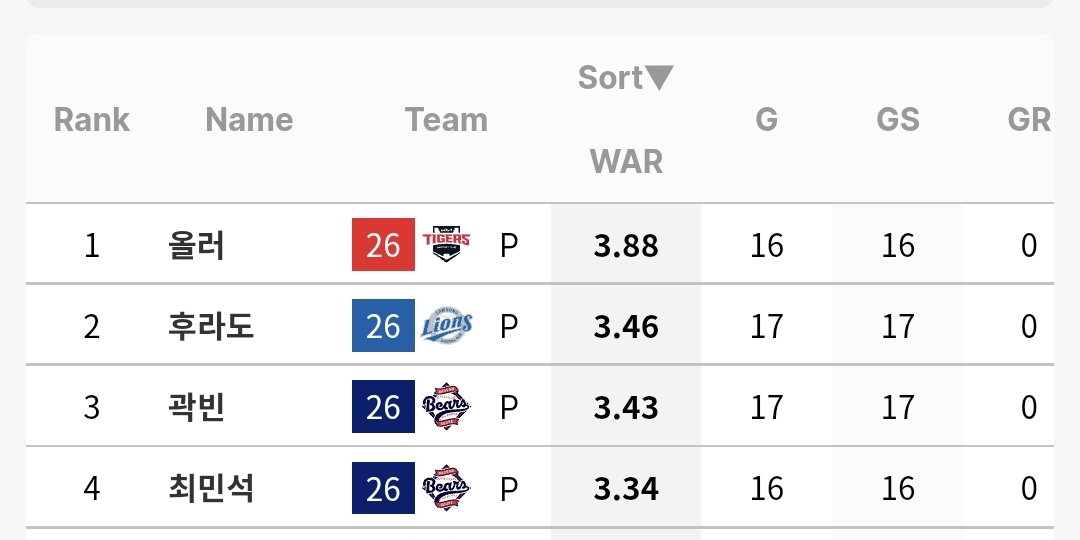Open player 후라도's profile link
The width and height of the screenshot is (1080, 540).
(211, 326)
